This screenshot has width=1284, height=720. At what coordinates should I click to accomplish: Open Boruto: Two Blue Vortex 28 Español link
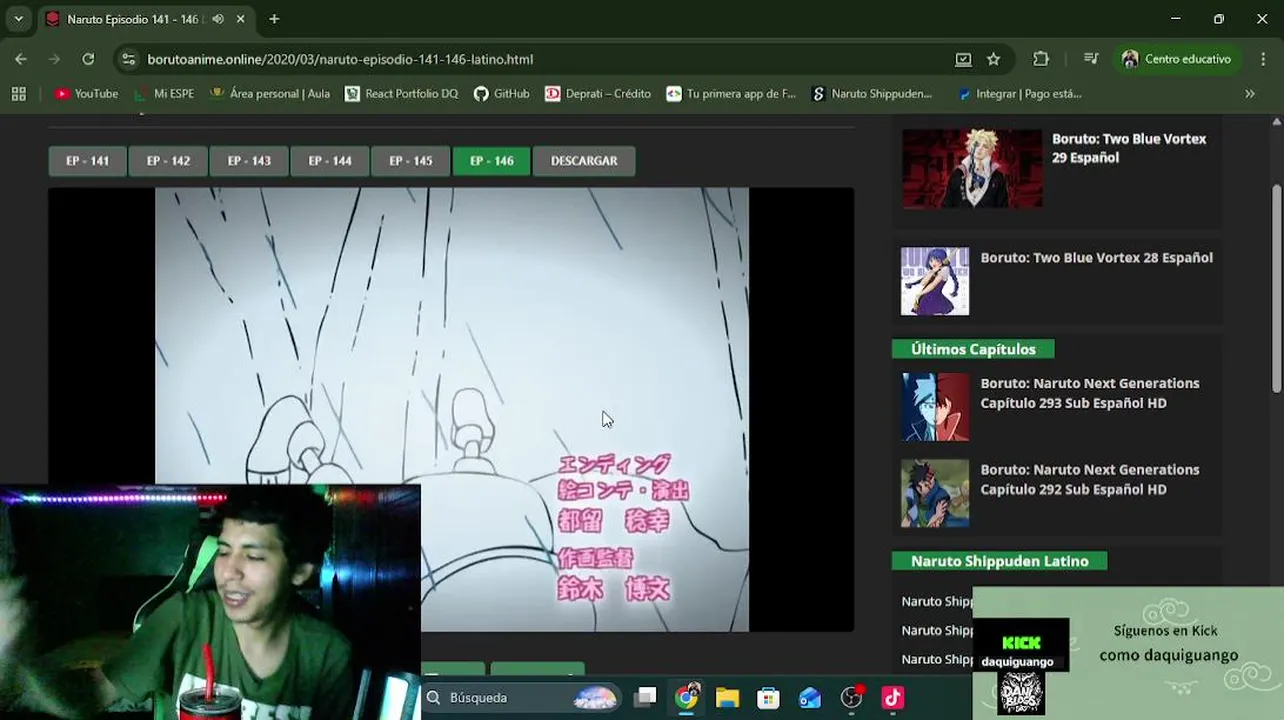[x=1096, y=257]
